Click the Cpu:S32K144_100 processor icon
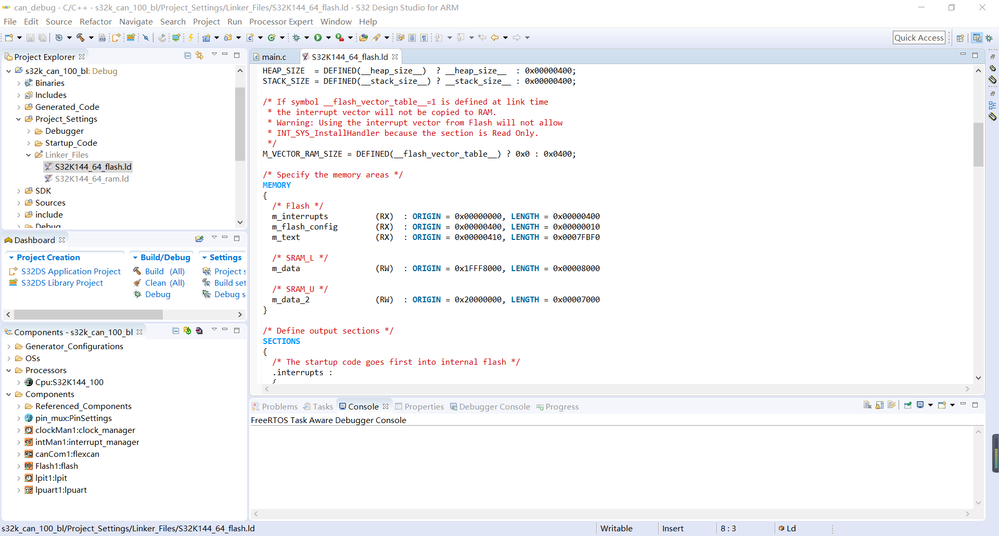This screenshot has width=999, height=536. click(28, 382)
